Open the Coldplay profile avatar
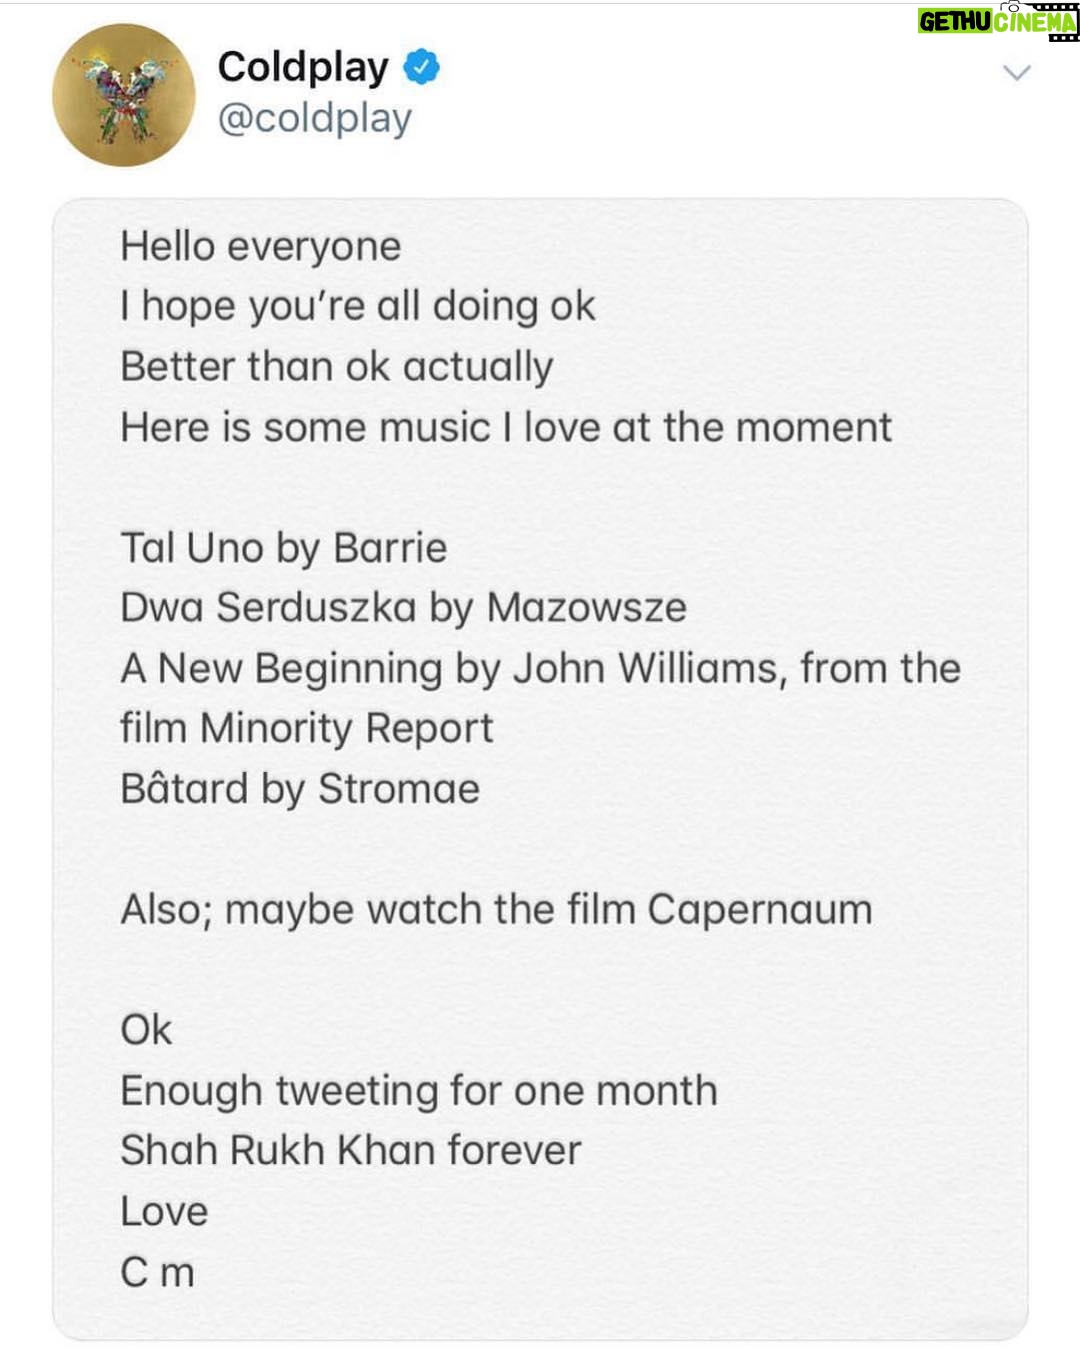Image resolution: width=1080 pixels, height=1350 pixels. tap(124, 95)
